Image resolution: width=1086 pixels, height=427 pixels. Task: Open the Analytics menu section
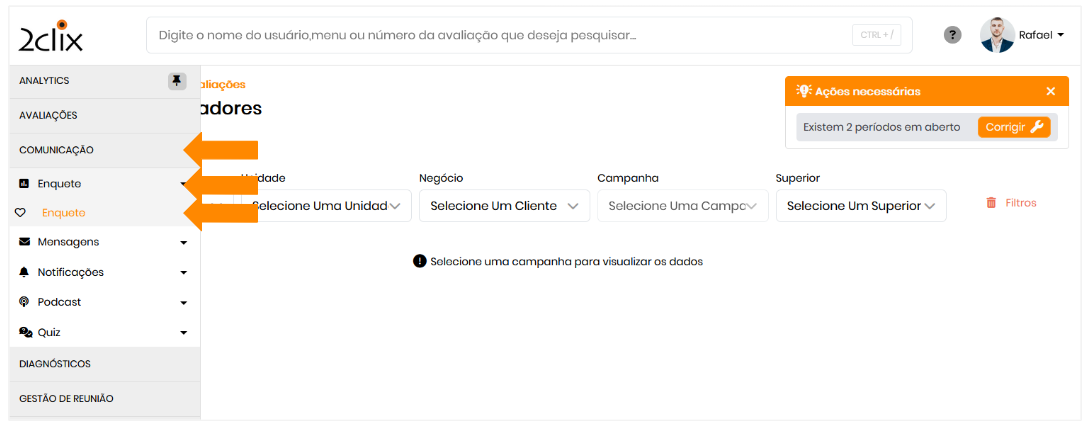coord(45,81)
